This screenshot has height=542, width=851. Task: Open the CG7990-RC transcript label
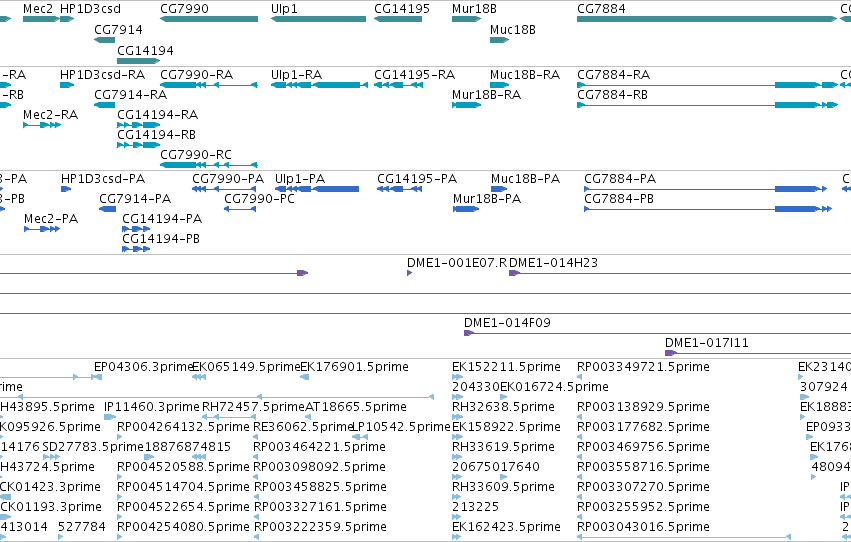pyautogui.click(x=196, y=155)
